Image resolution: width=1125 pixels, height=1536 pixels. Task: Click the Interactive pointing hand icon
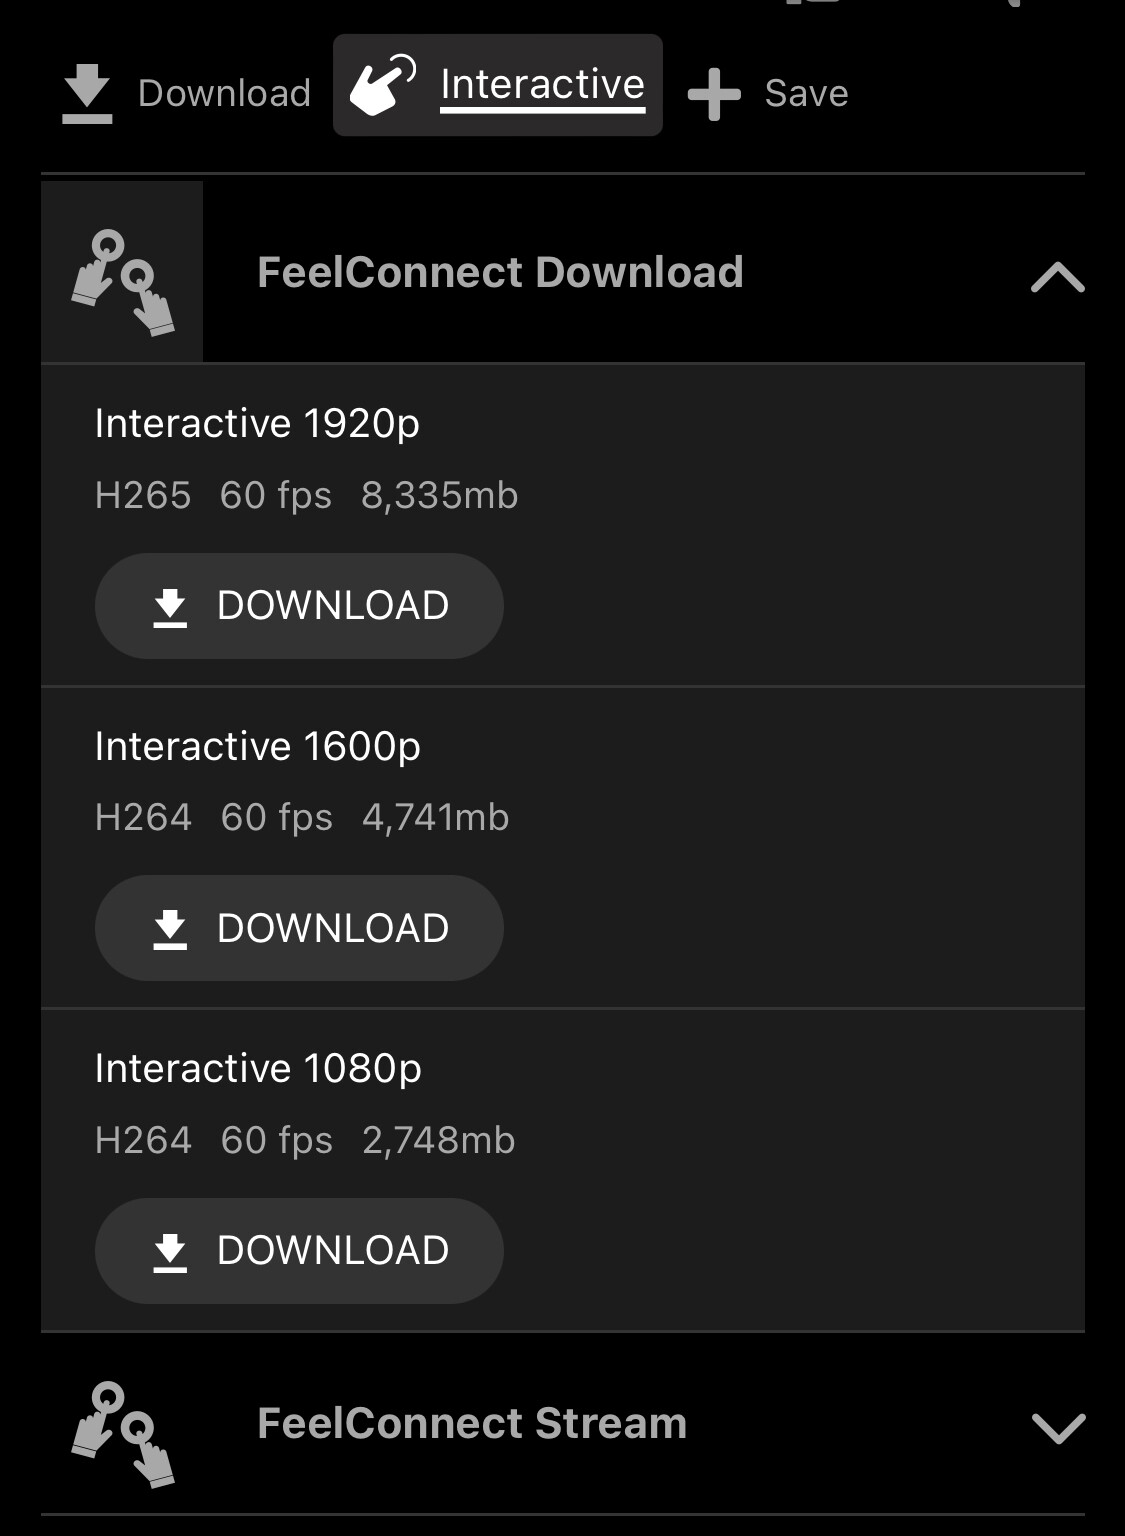point(382,85)
